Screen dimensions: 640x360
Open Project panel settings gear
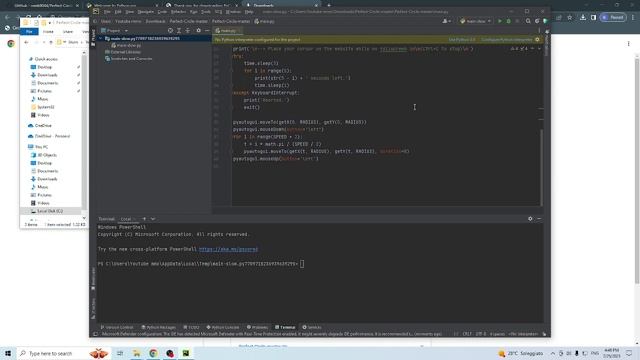tap(198, 31)
